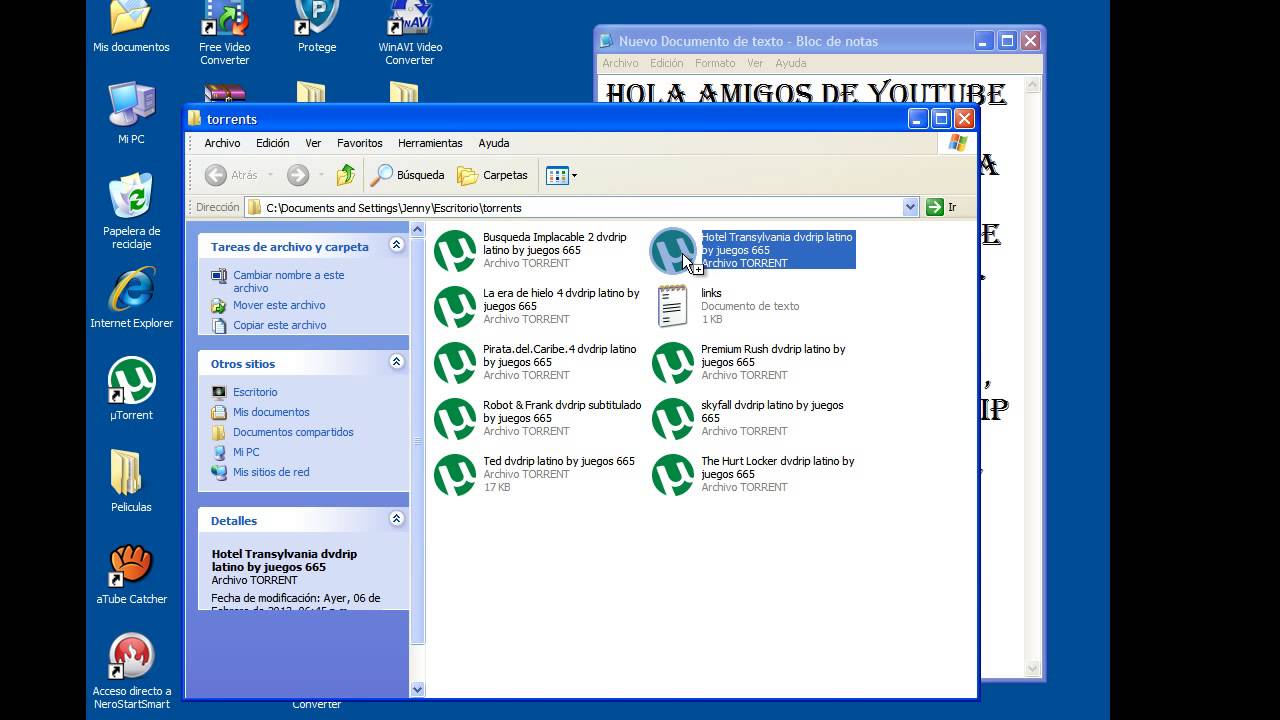Open the Archivo menu in torrents window
The image size is (1280, 720).
tap(222, 143)
